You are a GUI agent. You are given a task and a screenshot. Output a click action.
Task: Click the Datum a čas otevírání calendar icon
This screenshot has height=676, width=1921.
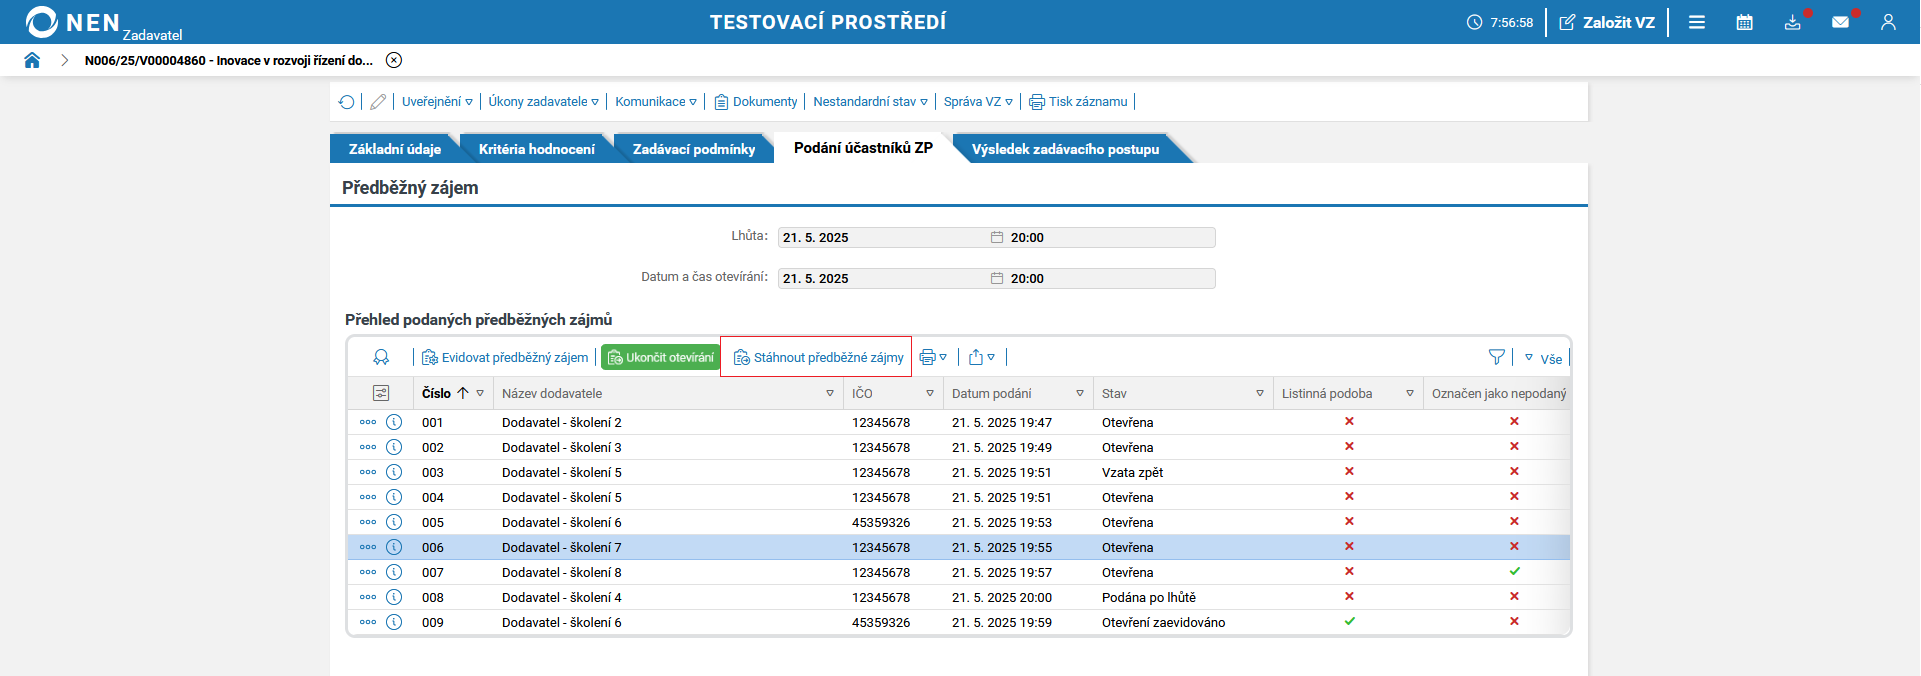tap(997, 279)
